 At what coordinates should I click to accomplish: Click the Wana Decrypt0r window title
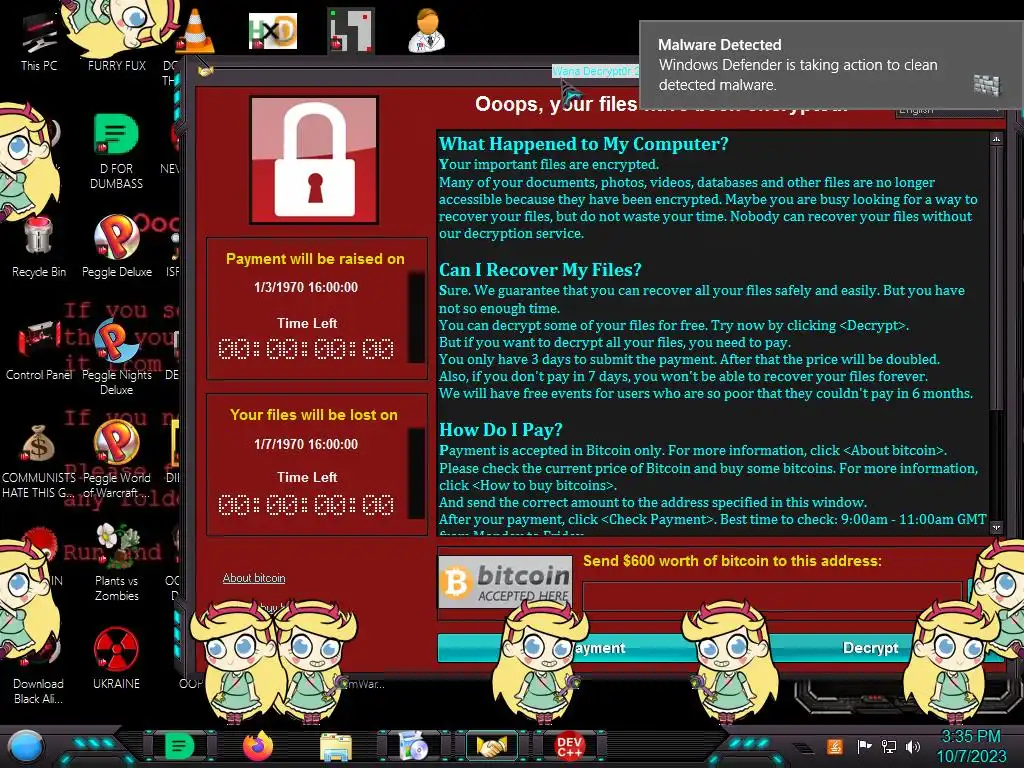point(595,71)
